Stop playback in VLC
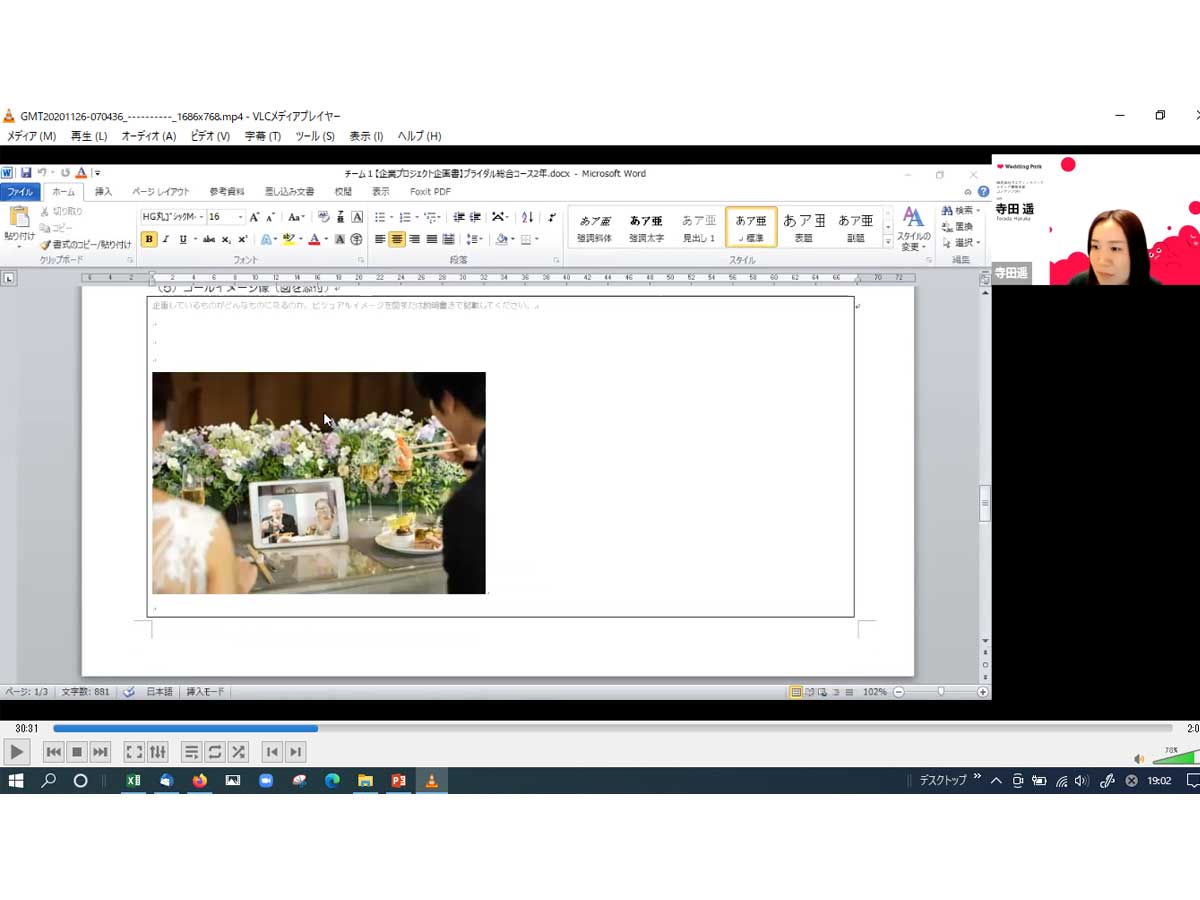The image size is (1200, 900). 77,752
